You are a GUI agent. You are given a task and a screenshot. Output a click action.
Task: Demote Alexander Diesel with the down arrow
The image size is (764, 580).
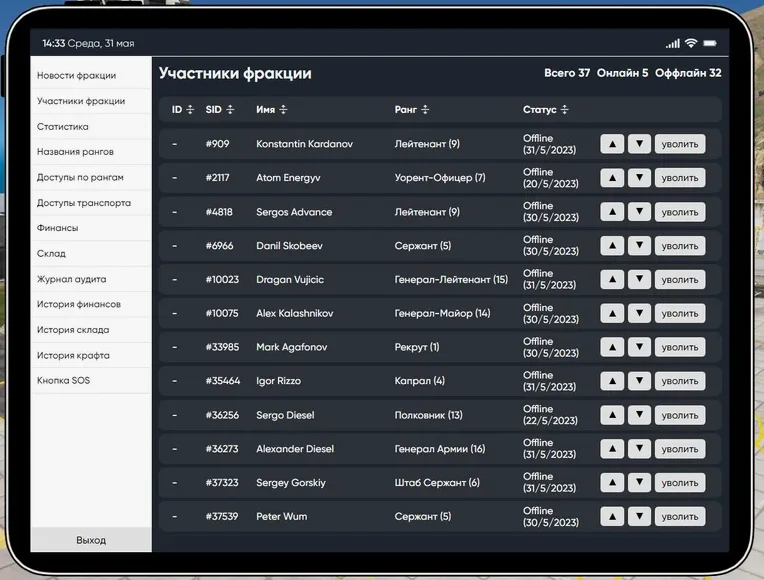639,448
